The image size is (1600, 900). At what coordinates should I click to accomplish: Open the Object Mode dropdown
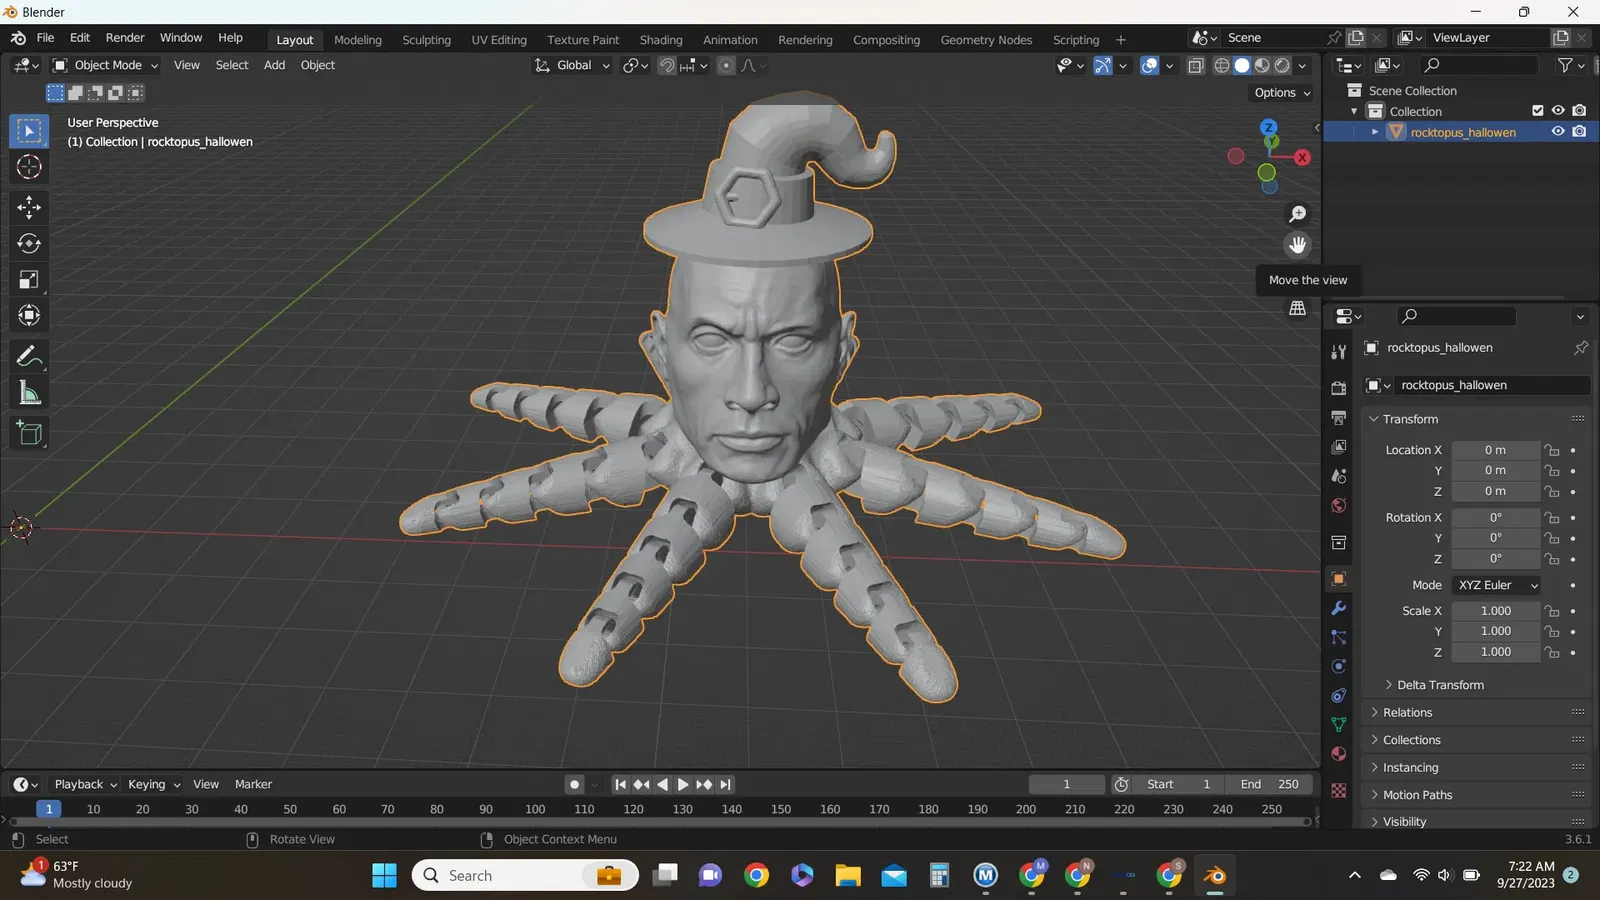(x=106, y=65)
